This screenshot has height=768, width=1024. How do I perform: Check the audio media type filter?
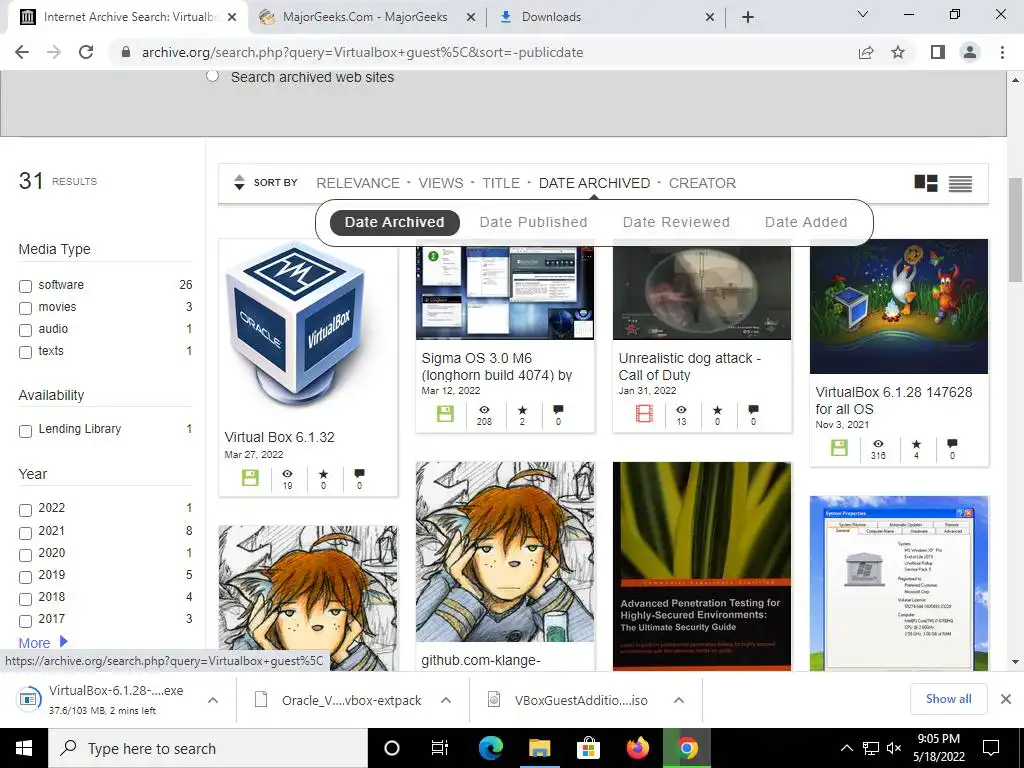pyautogui.click(x=25, y=330)
